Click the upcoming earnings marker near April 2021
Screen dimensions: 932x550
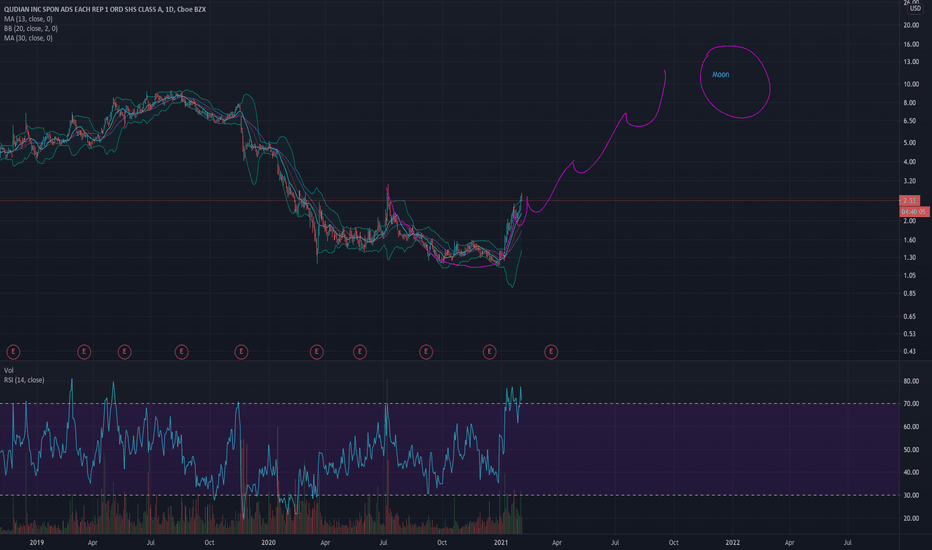point(551,352)
